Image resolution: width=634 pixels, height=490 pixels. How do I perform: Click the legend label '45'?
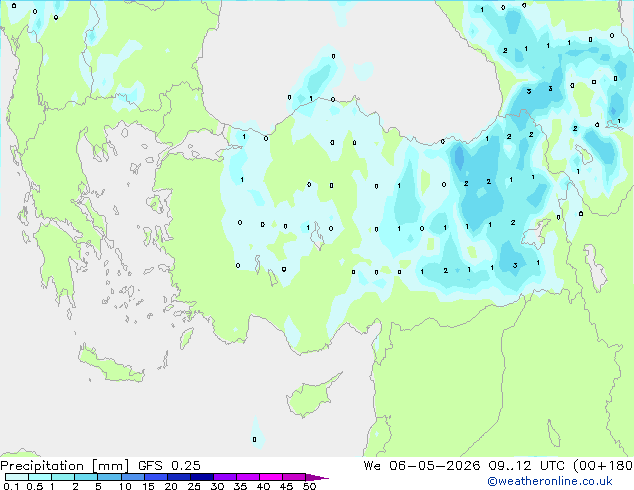286,486
